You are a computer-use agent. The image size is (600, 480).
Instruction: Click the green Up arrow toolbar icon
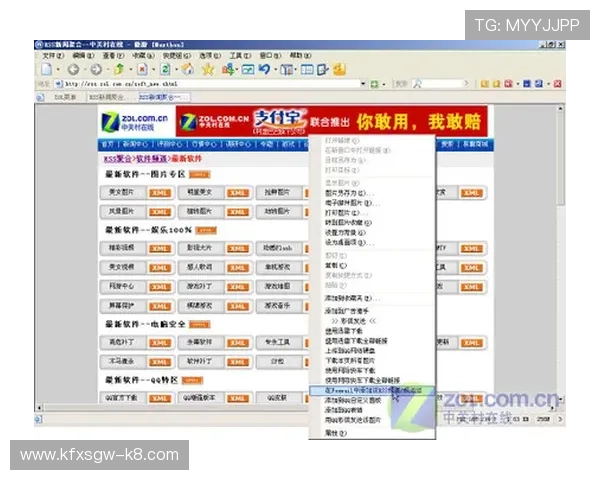(x=119, y=69)
